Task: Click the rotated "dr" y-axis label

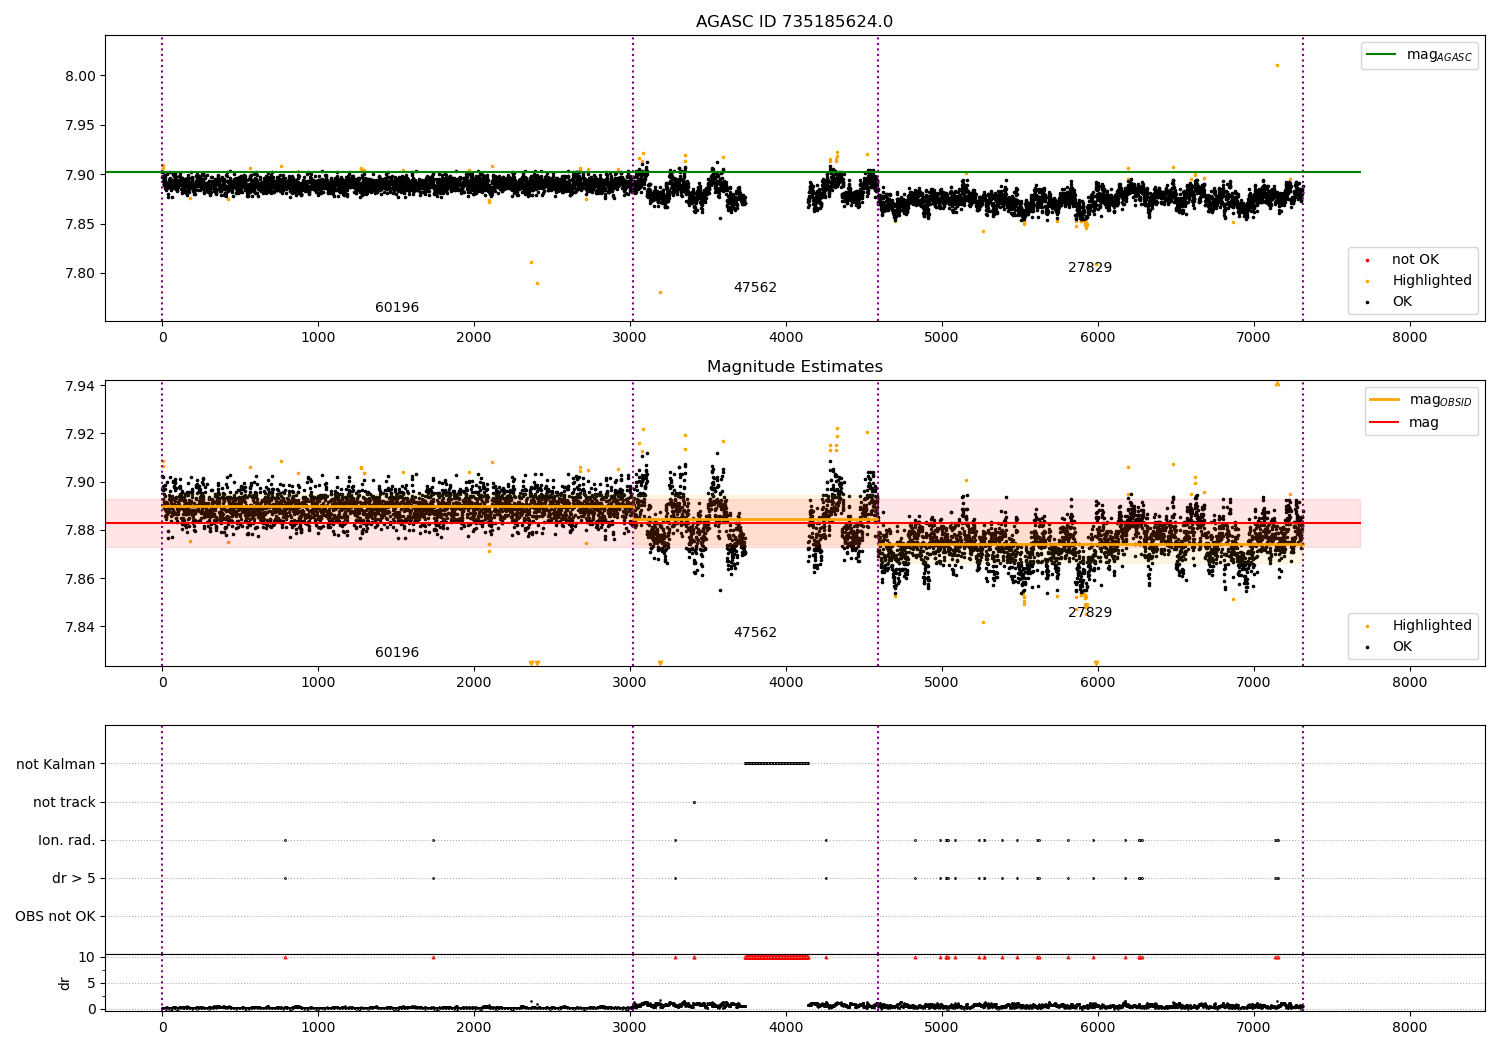Action: coord(65,983)
